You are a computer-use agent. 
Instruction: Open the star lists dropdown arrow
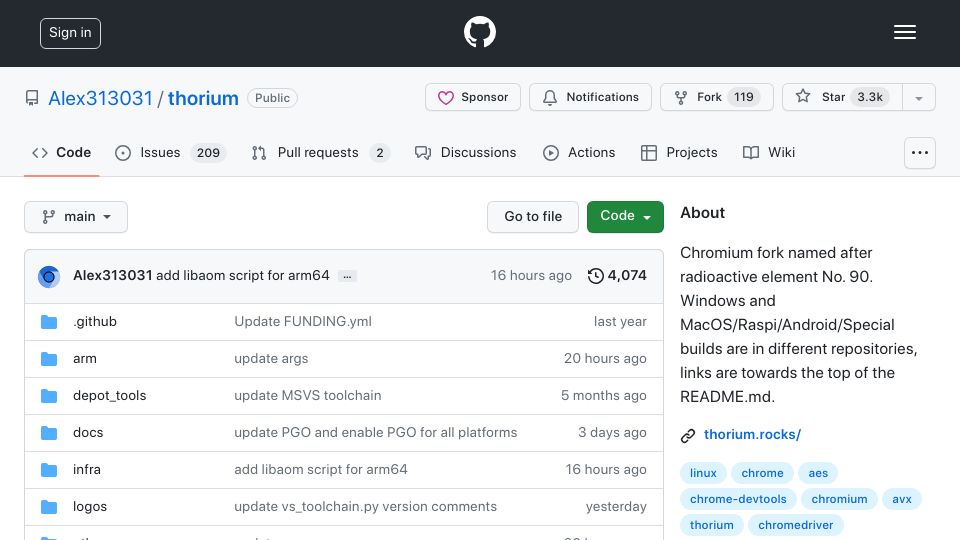918,97
